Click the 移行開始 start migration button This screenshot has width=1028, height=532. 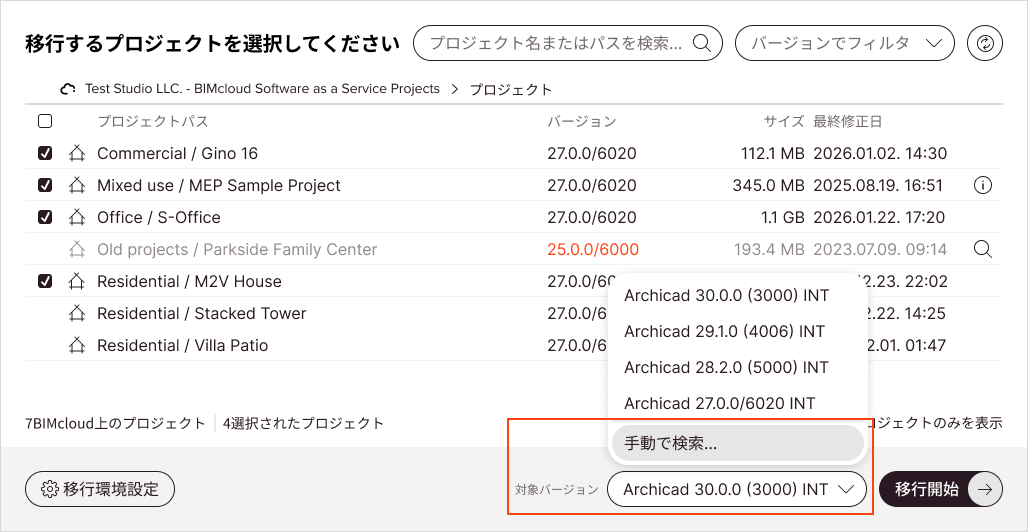coord(941,489)
